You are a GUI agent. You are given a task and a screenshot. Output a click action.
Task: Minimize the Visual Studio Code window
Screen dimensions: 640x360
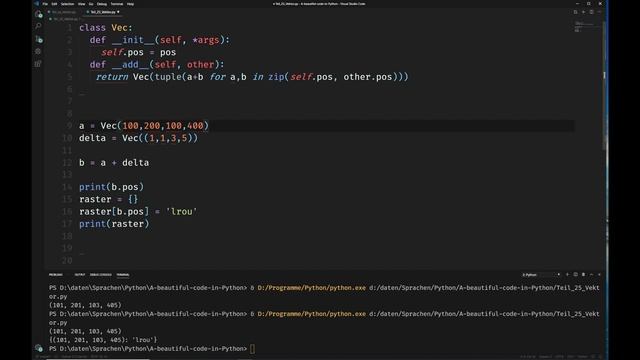pos(577,4)
